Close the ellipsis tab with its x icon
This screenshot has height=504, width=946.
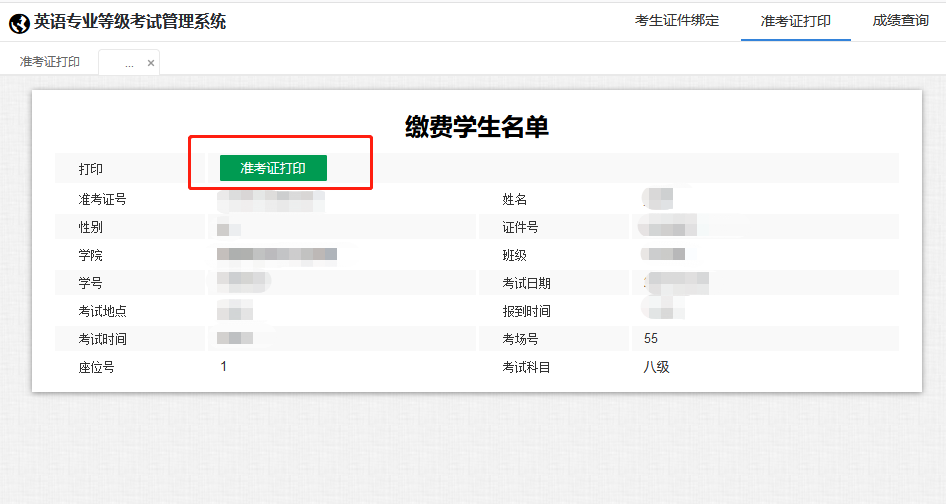pyautogui.click(x=151, y=63)
